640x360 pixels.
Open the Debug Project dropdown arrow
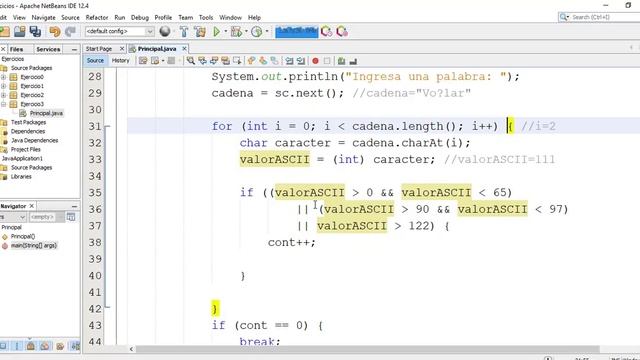[x=246, y=31]
